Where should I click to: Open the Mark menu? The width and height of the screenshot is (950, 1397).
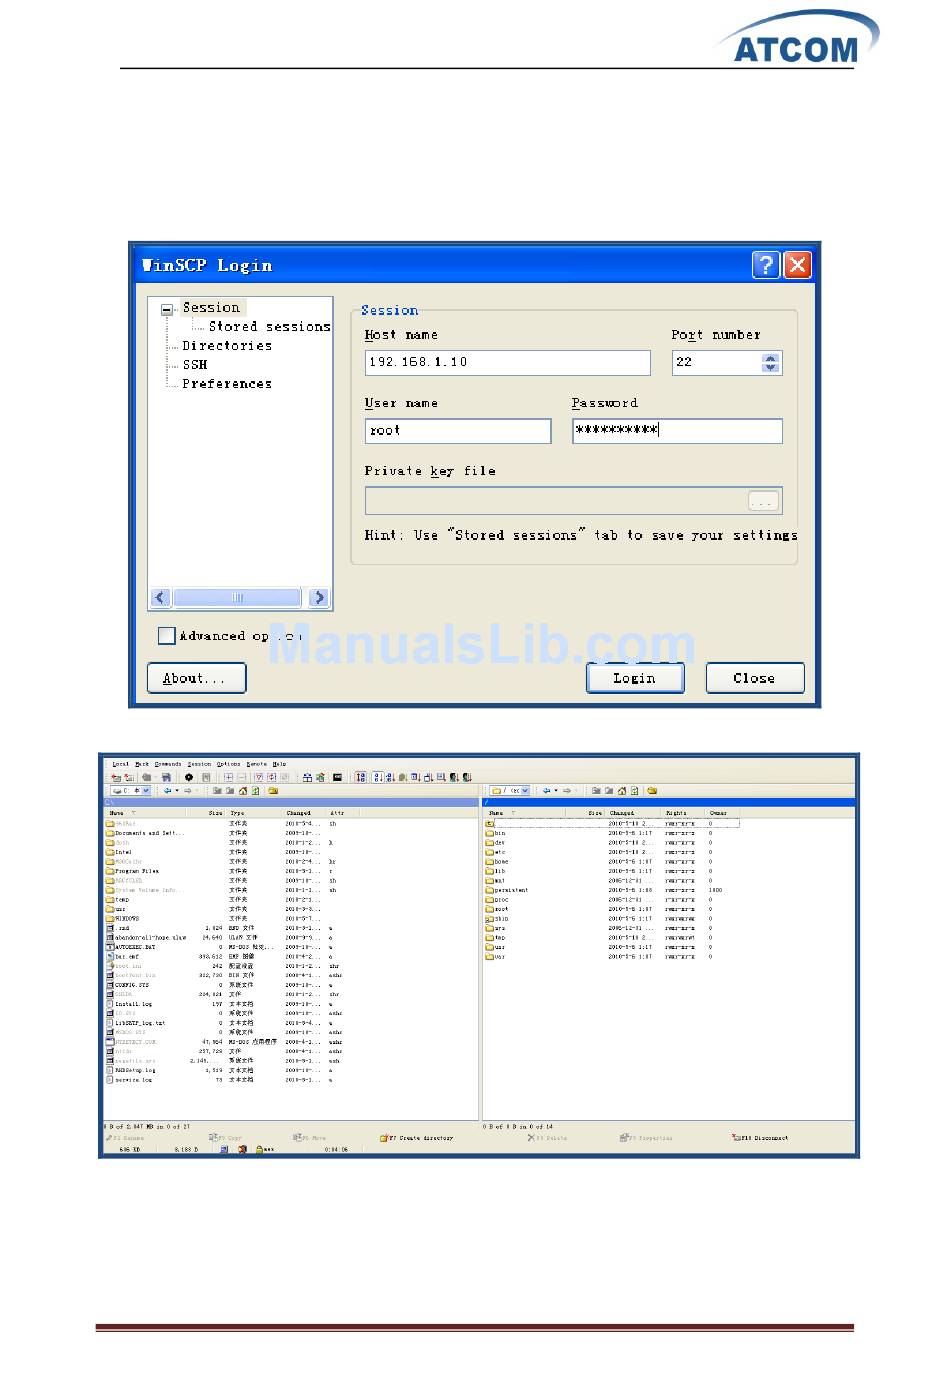(x=142, y=764)
